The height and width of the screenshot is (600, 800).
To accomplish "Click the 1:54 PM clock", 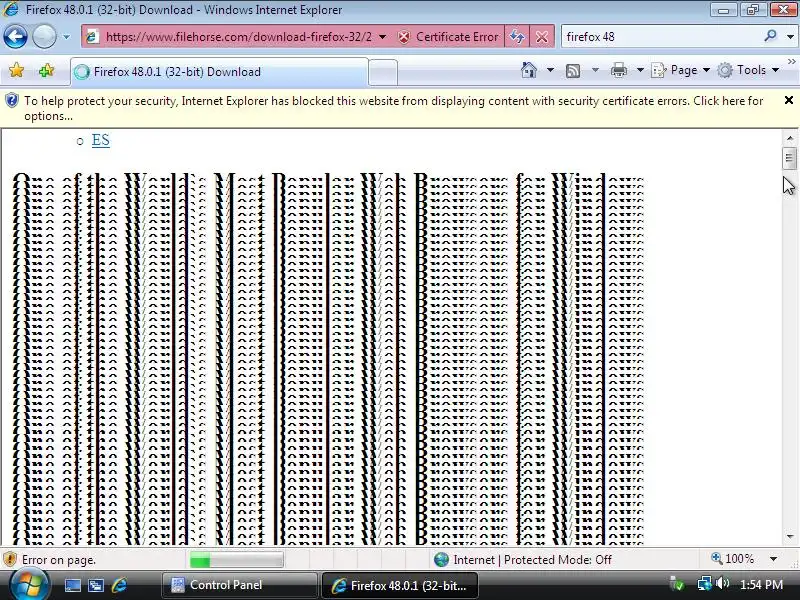I will point(761,585).
